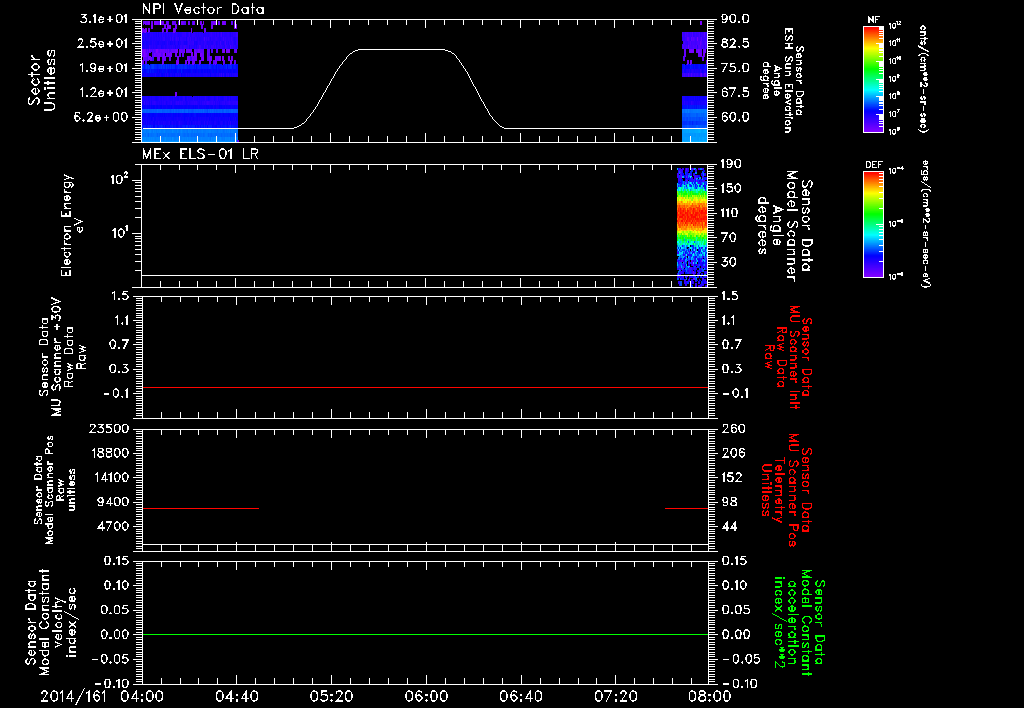Click the red 'MU Scanner Pos Telemetry' label
The image size is (1024, 708).
coord(786,490)
